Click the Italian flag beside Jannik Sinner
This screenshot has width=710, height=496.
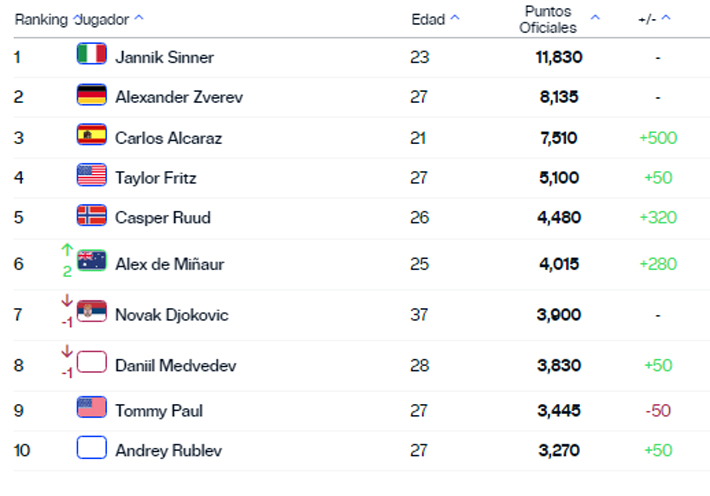(x=91, y=55)
